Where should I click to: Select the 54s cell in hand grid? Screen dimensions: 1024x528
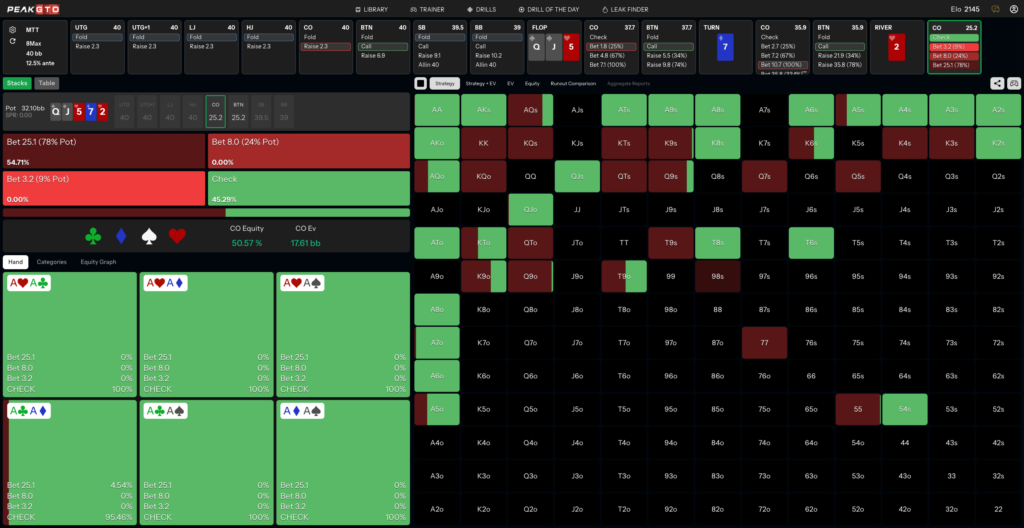pos(904,409)
